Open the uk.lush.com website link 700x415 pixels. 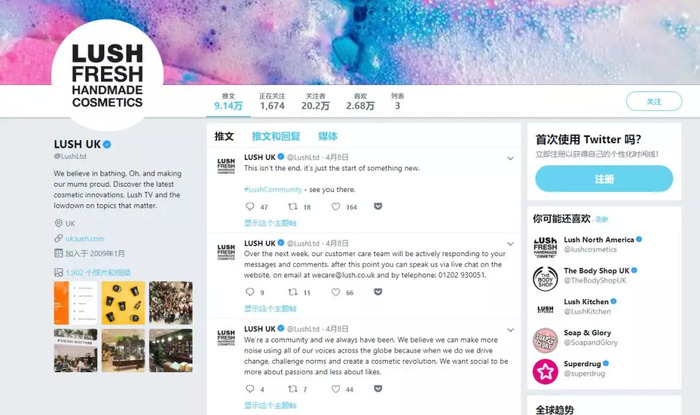coord(85,238)
